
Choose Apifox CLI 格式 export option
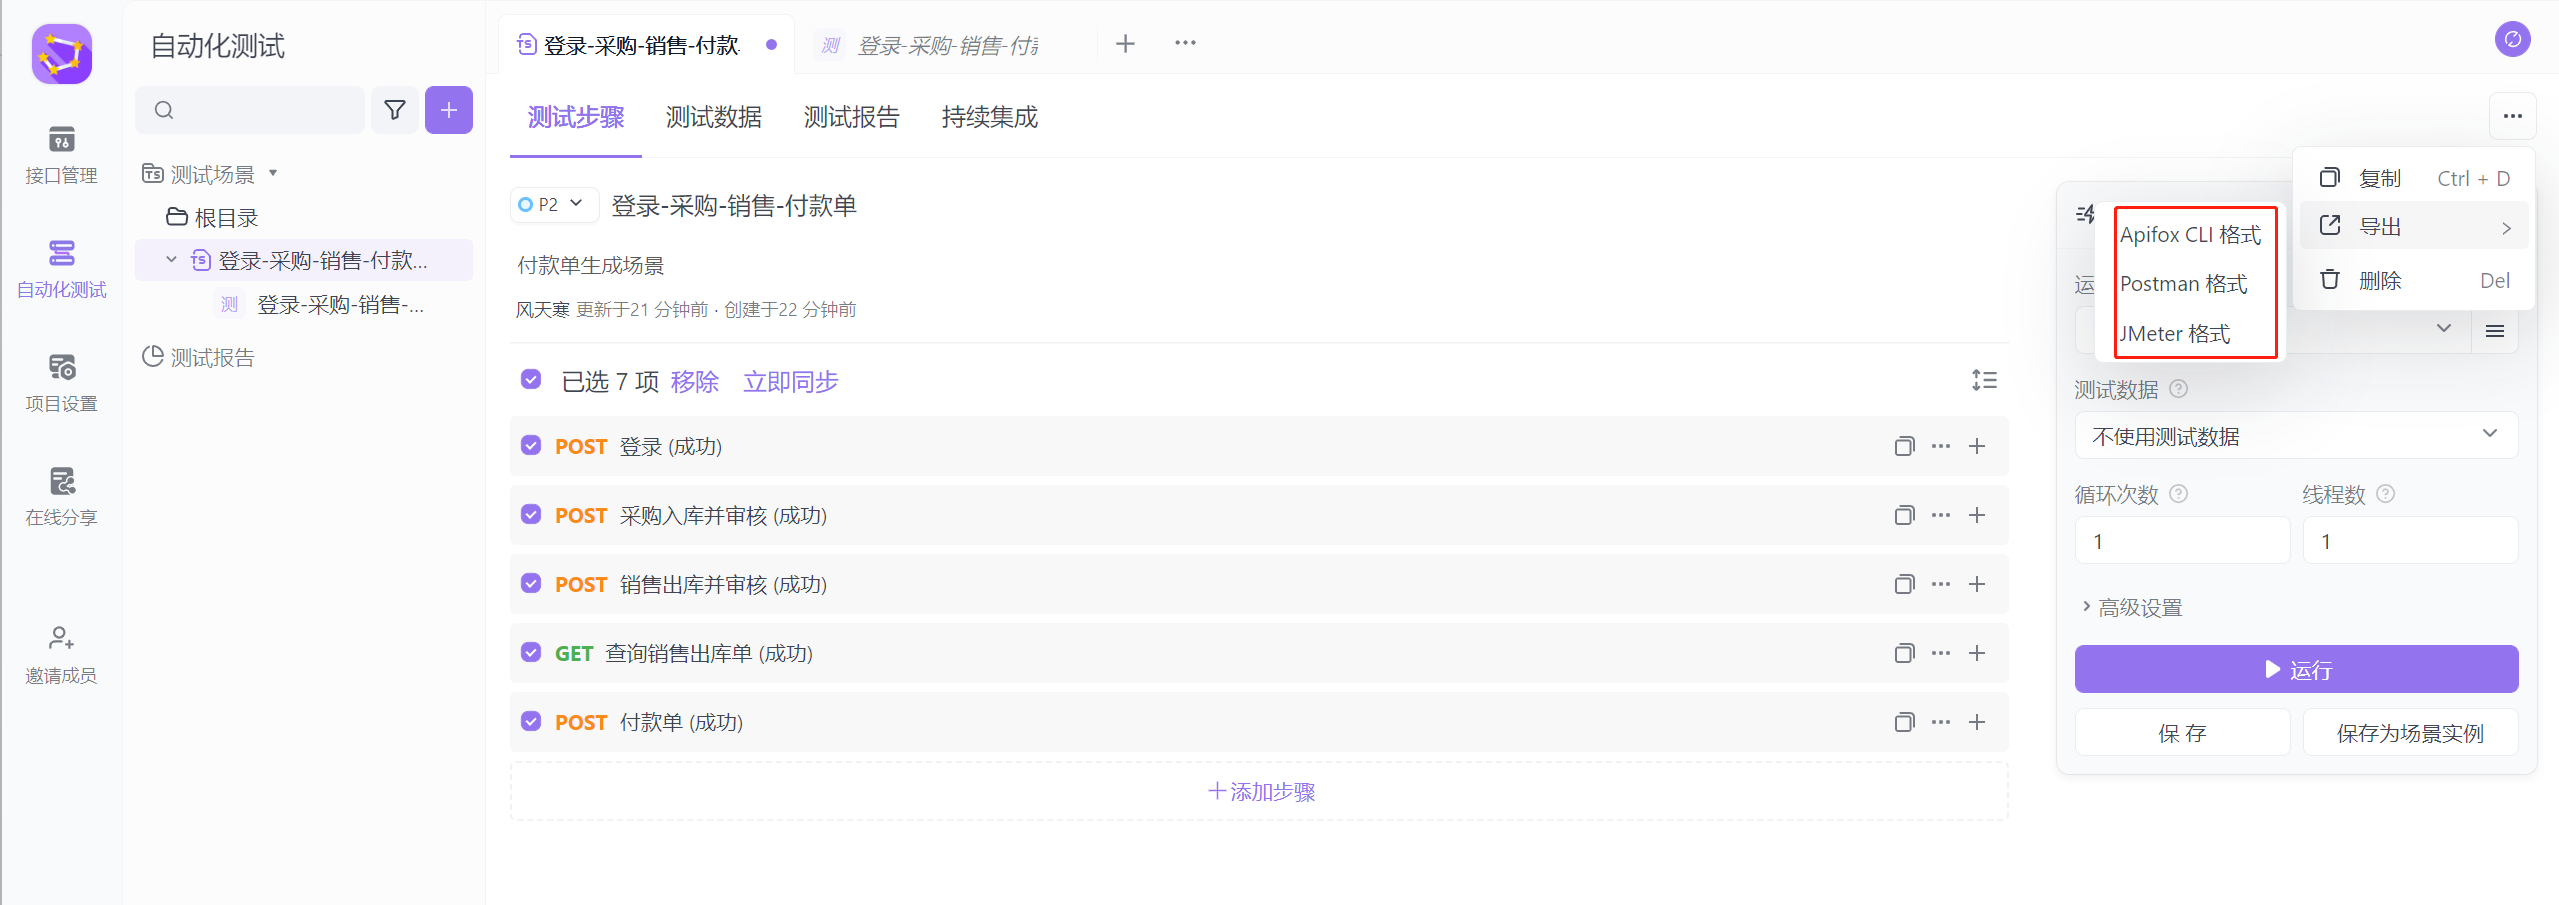pos(2190,235)
